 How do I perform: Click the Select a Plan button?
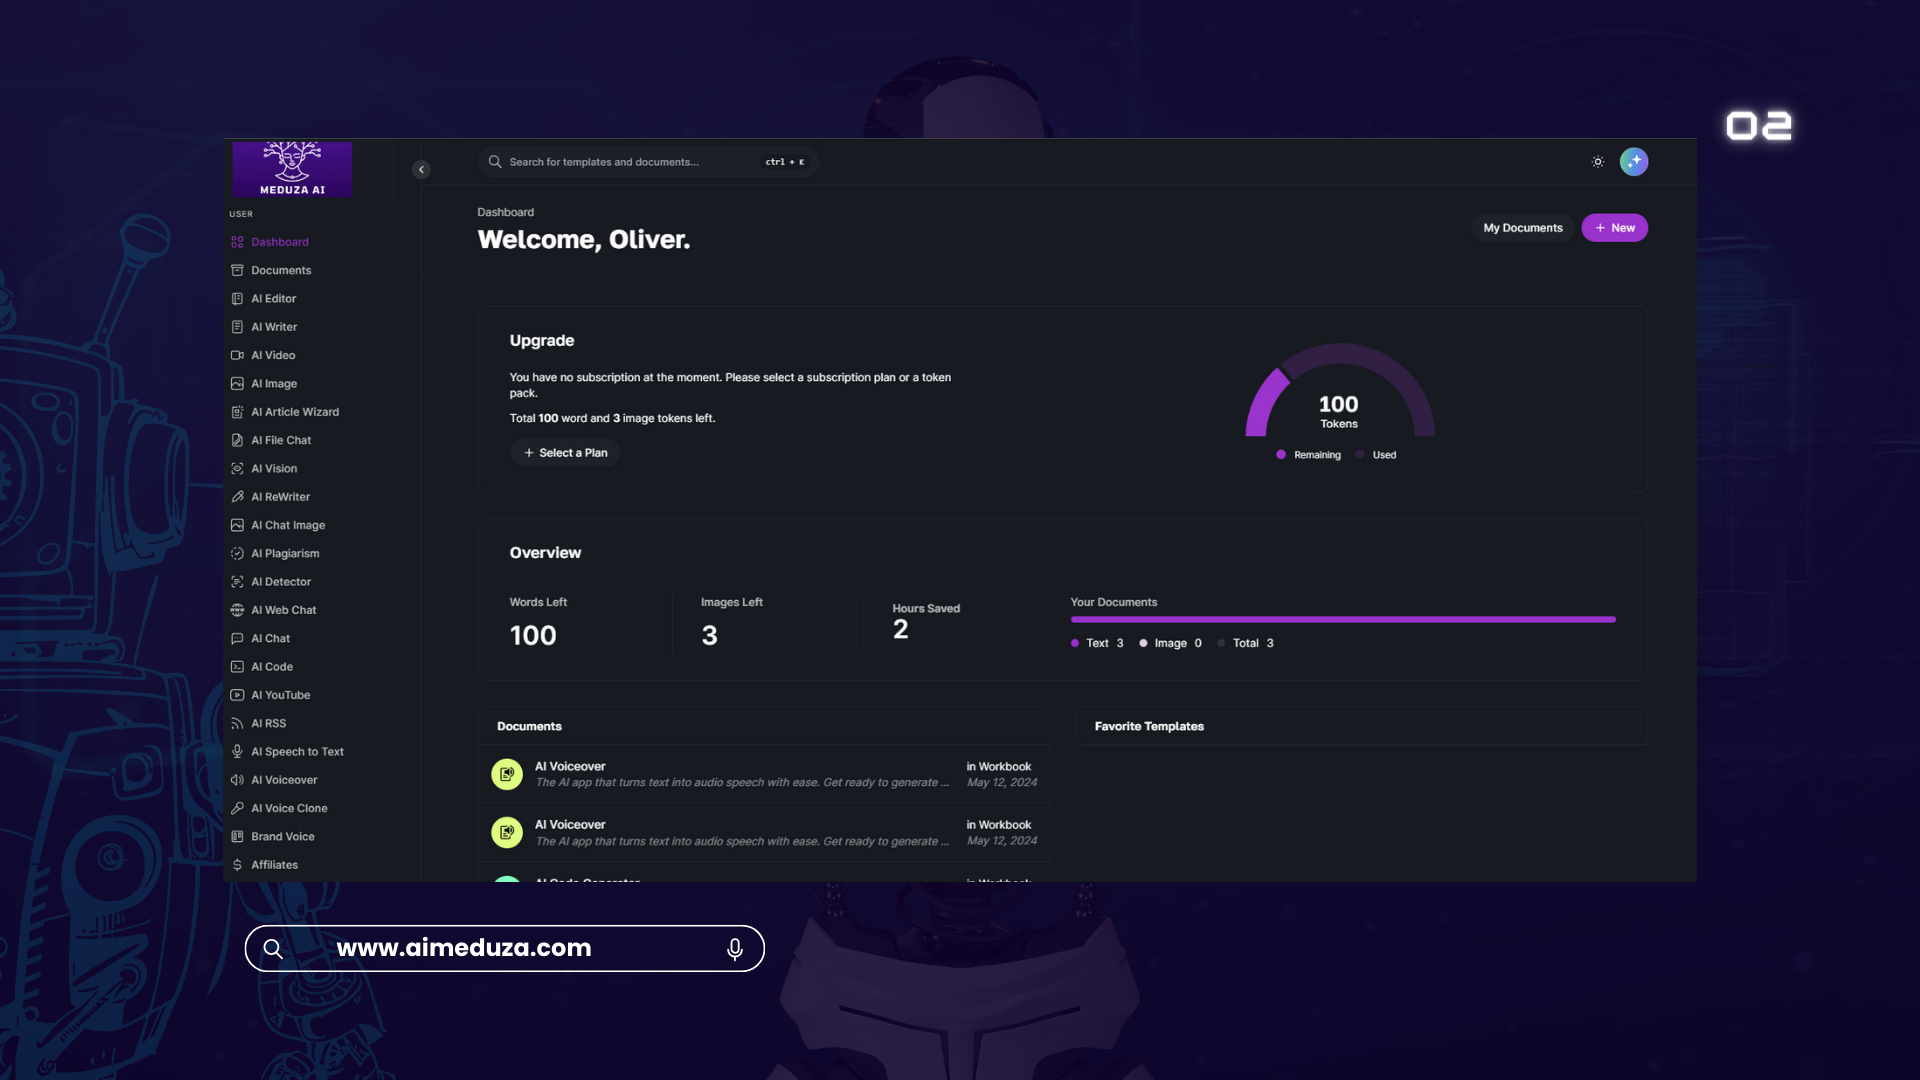point(565,453)
